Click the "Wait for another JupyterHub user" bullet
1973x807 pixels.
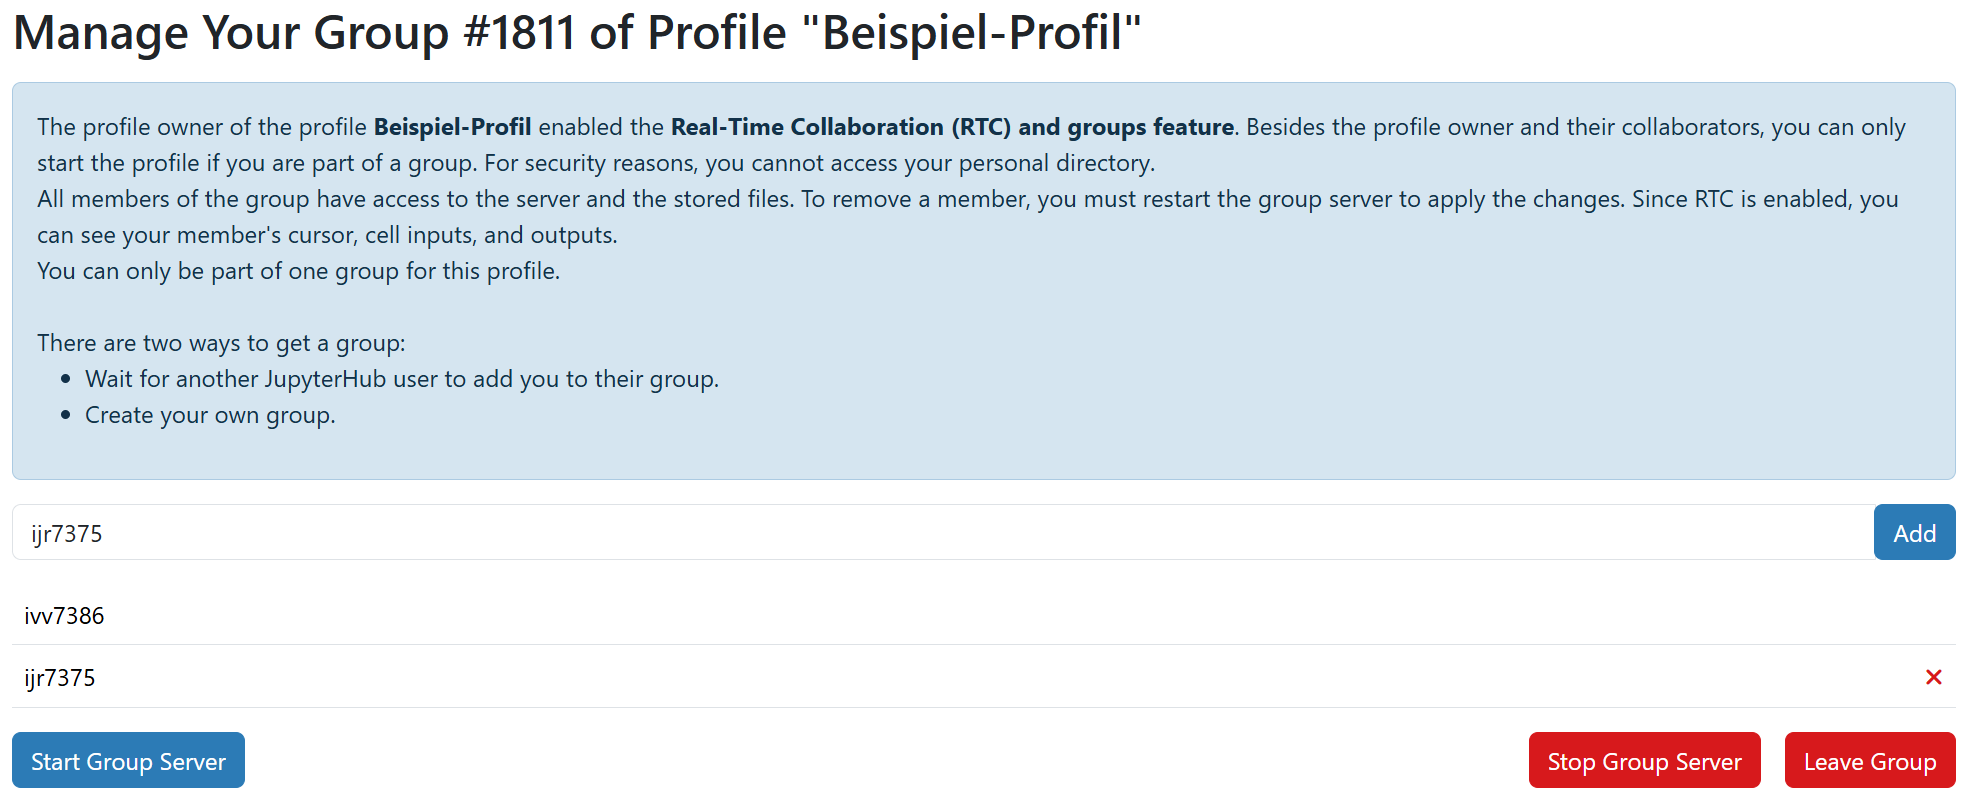(401, 379)
